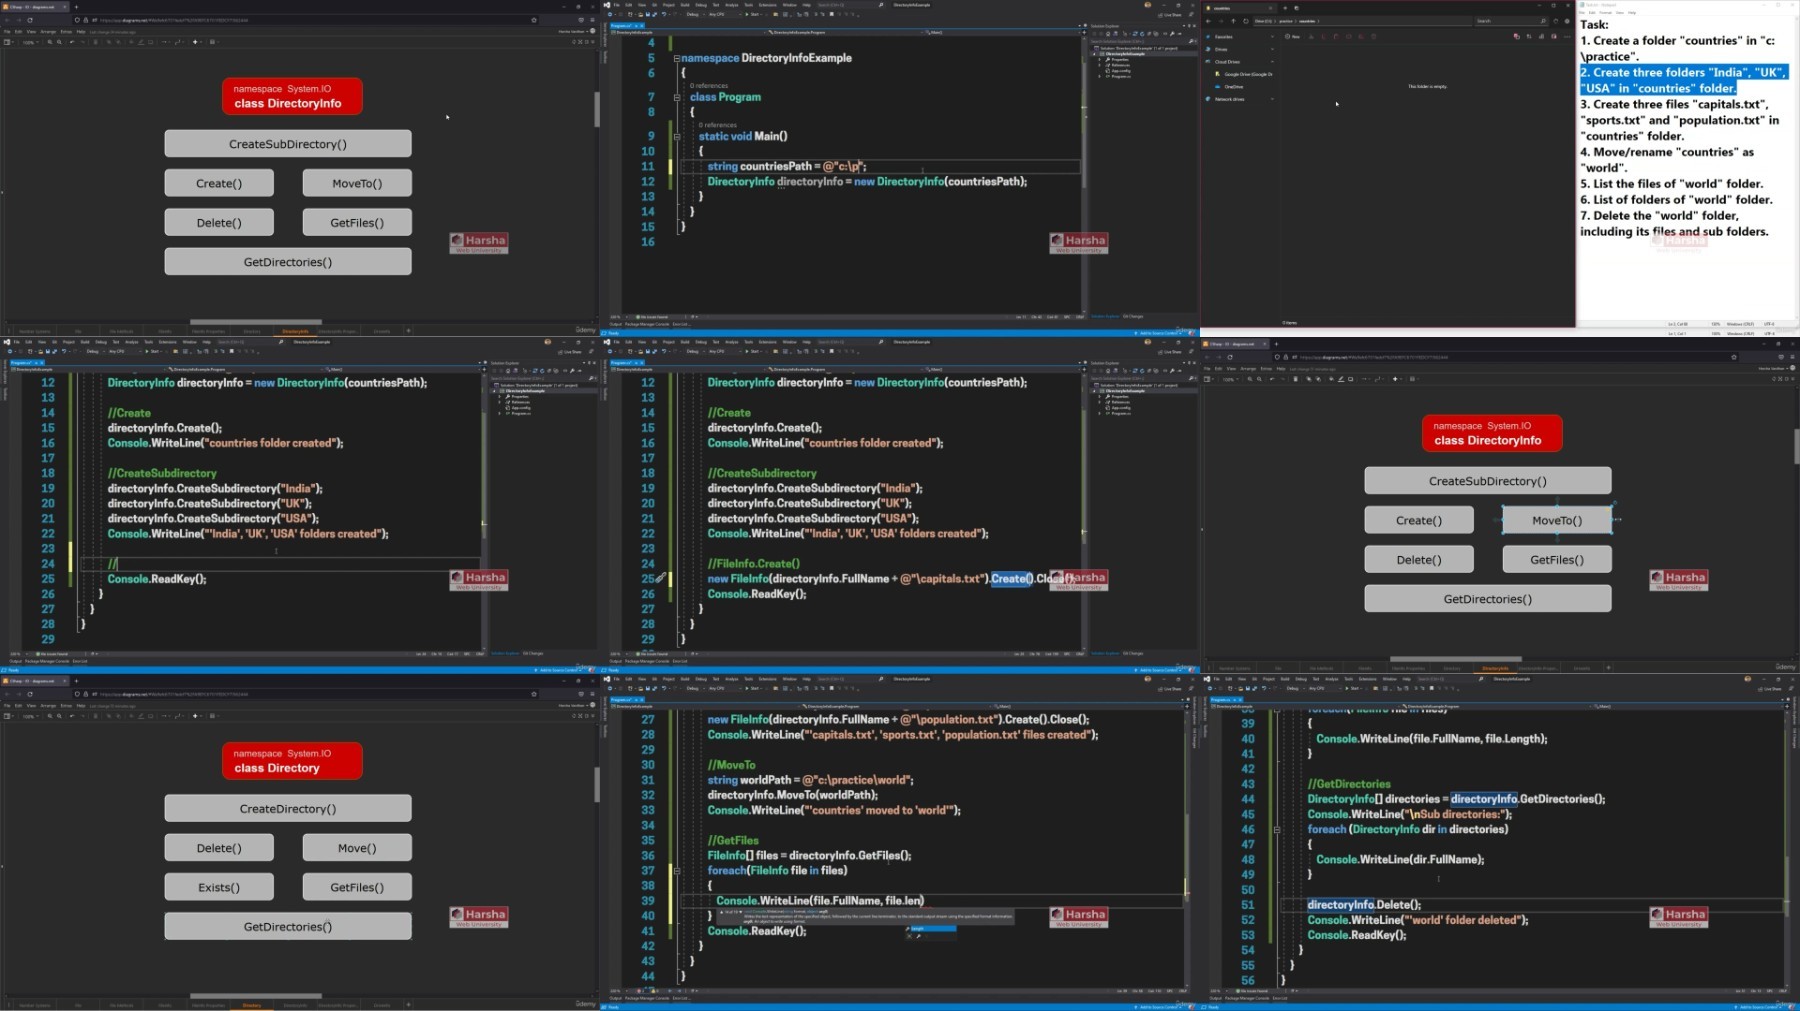The width and height of the screenshot is (1800, 1011).
Task: Go up one folder in file explorer
Action: [x=1233, y=21]
